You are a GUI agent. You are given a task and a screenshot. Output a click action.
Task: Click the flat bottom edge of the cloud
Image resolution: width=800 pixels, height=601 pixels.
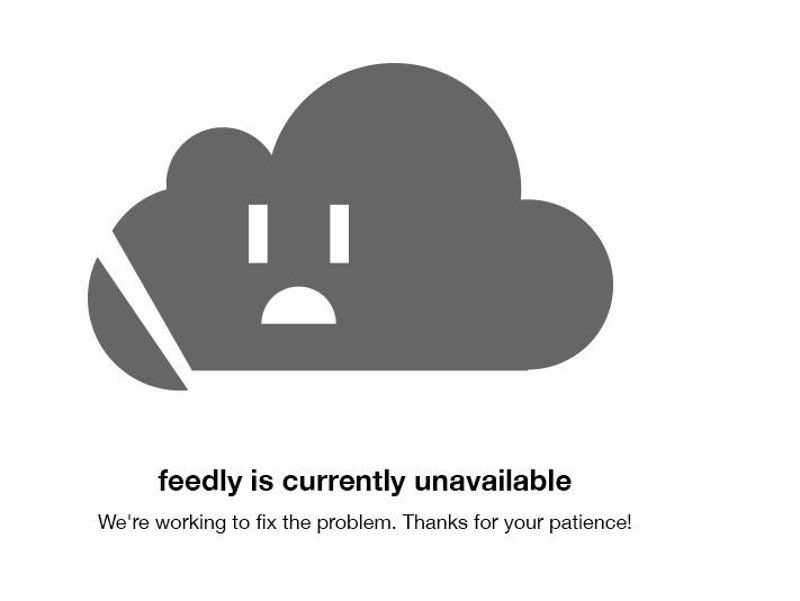[x=360, y=368]
